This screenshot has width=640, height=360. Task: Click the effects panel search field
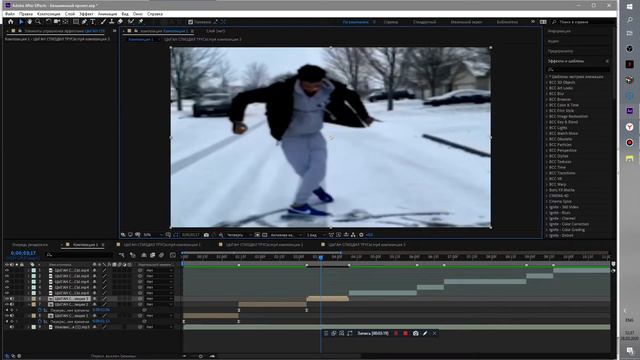[x=579, y=69]
